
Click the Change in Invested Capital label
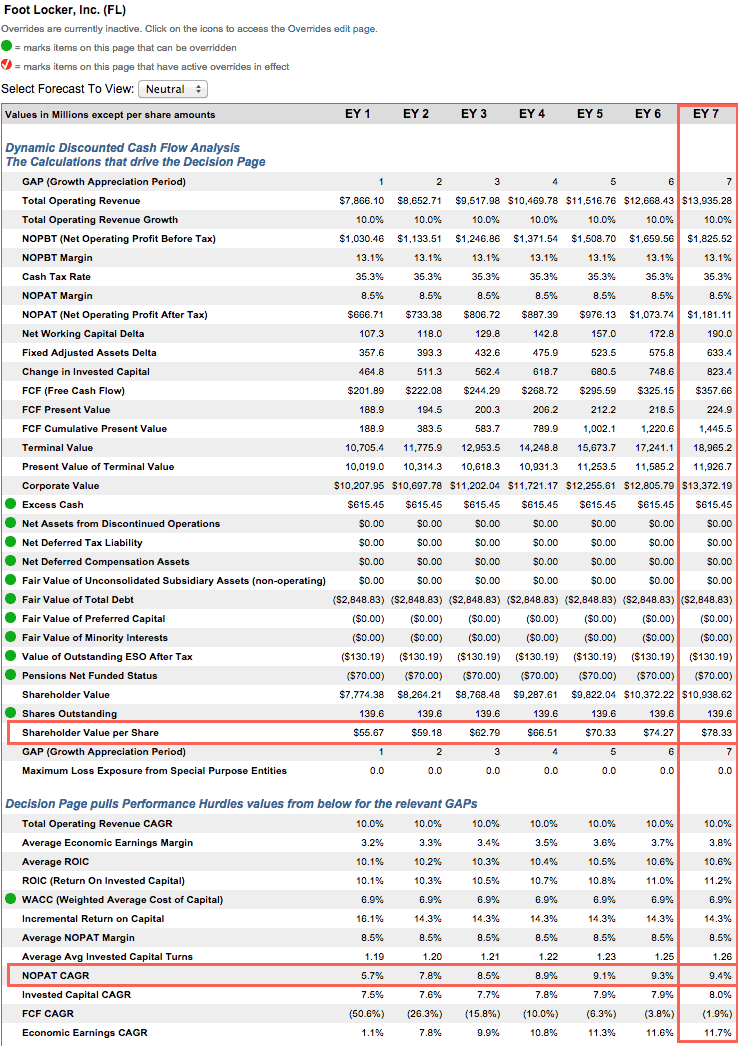[x=86, y=372]
